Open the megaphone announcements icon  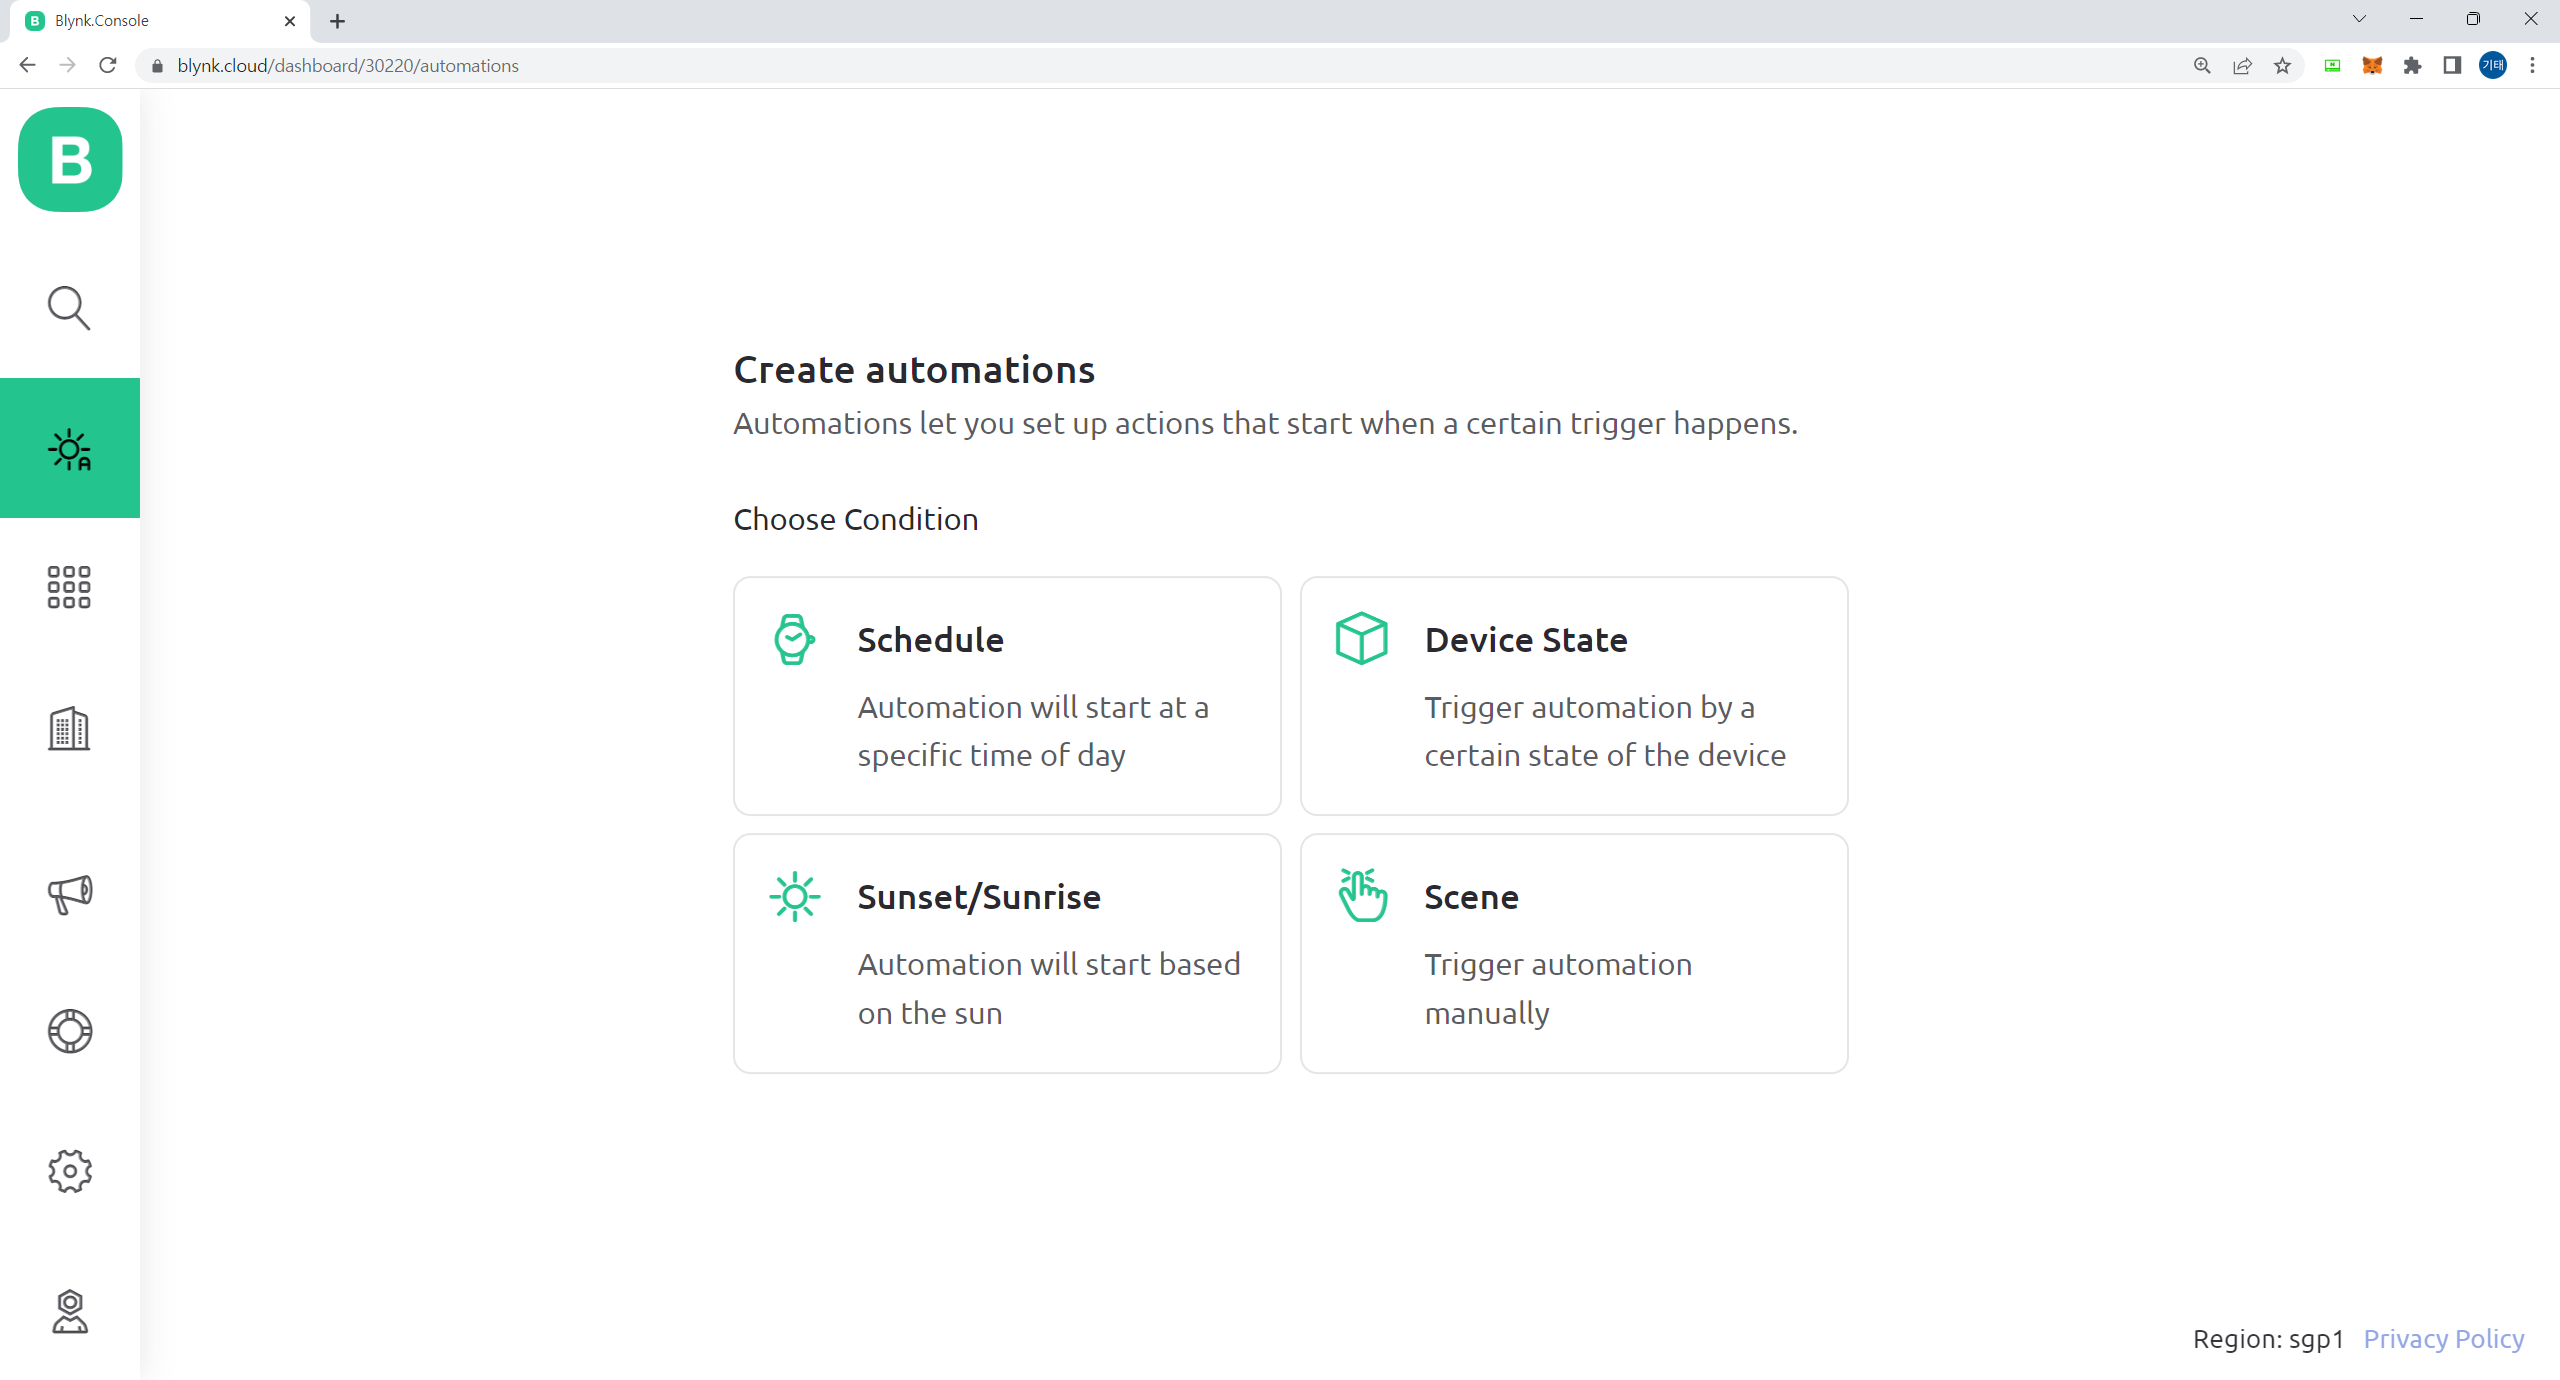click(x=69, y=893)
